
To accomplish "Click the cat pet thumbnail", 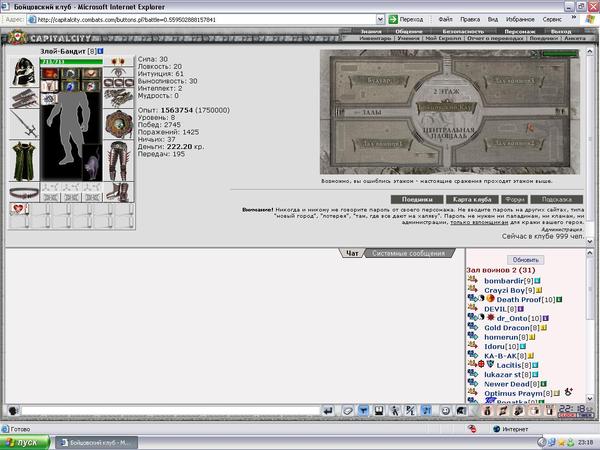I will pyautogui.click(x=92, y=162).
